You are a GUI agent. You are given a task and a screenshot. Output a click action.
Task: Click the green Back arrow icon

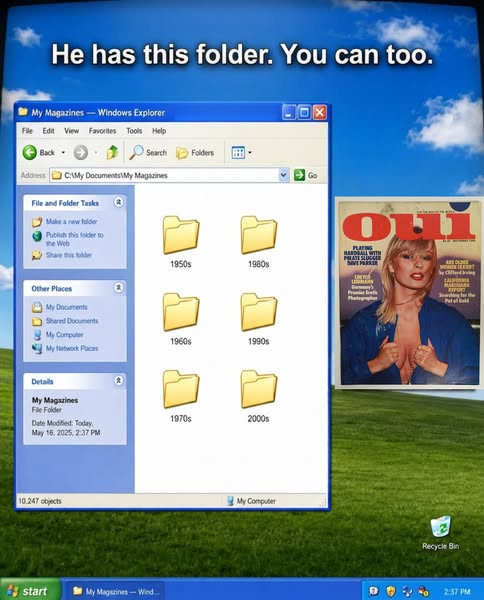(29, 152)
